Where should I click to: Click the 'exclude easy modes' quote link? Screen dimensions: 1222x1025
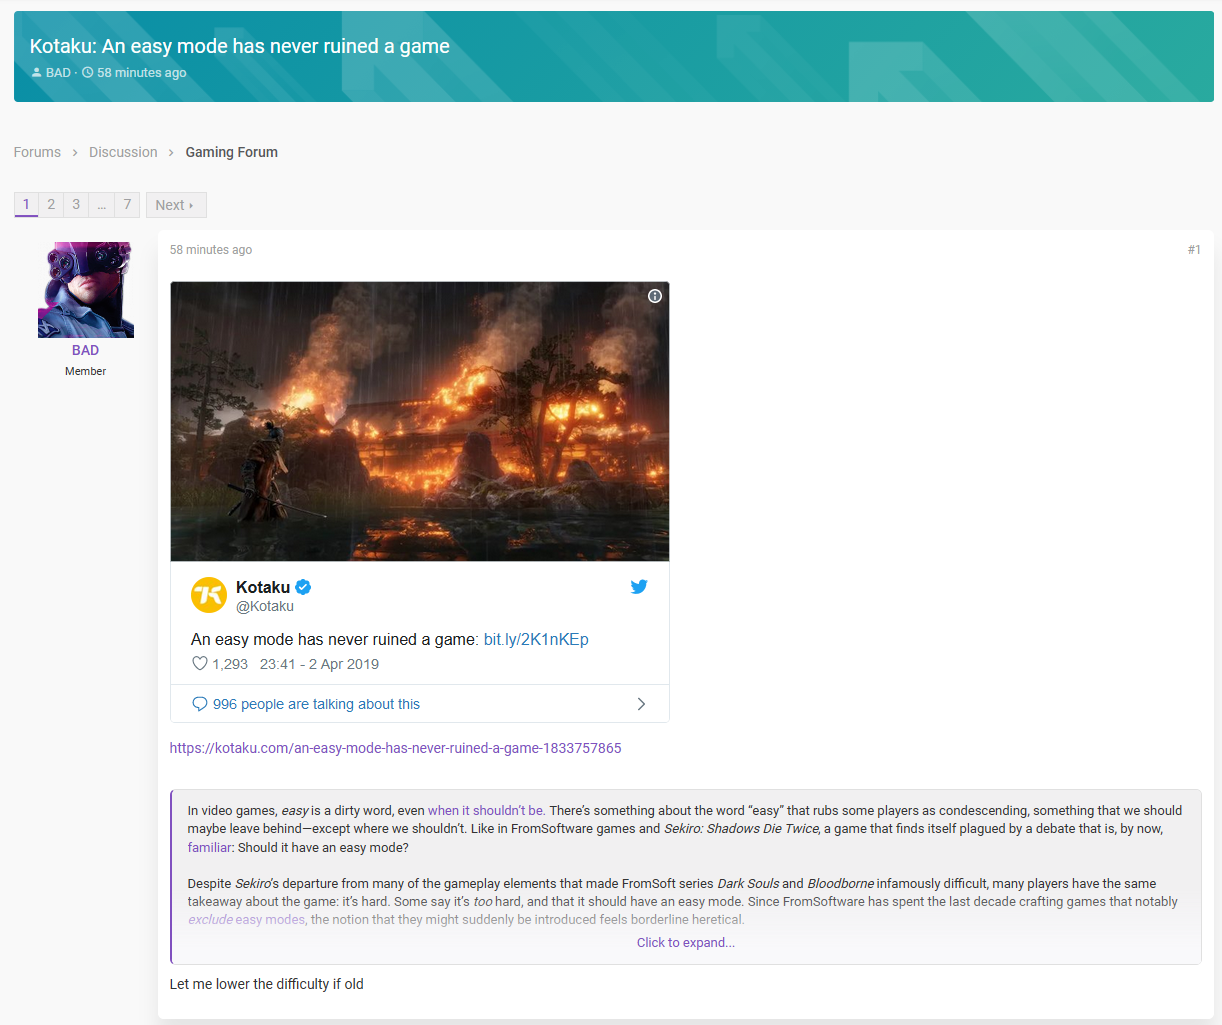pos(247,920)
